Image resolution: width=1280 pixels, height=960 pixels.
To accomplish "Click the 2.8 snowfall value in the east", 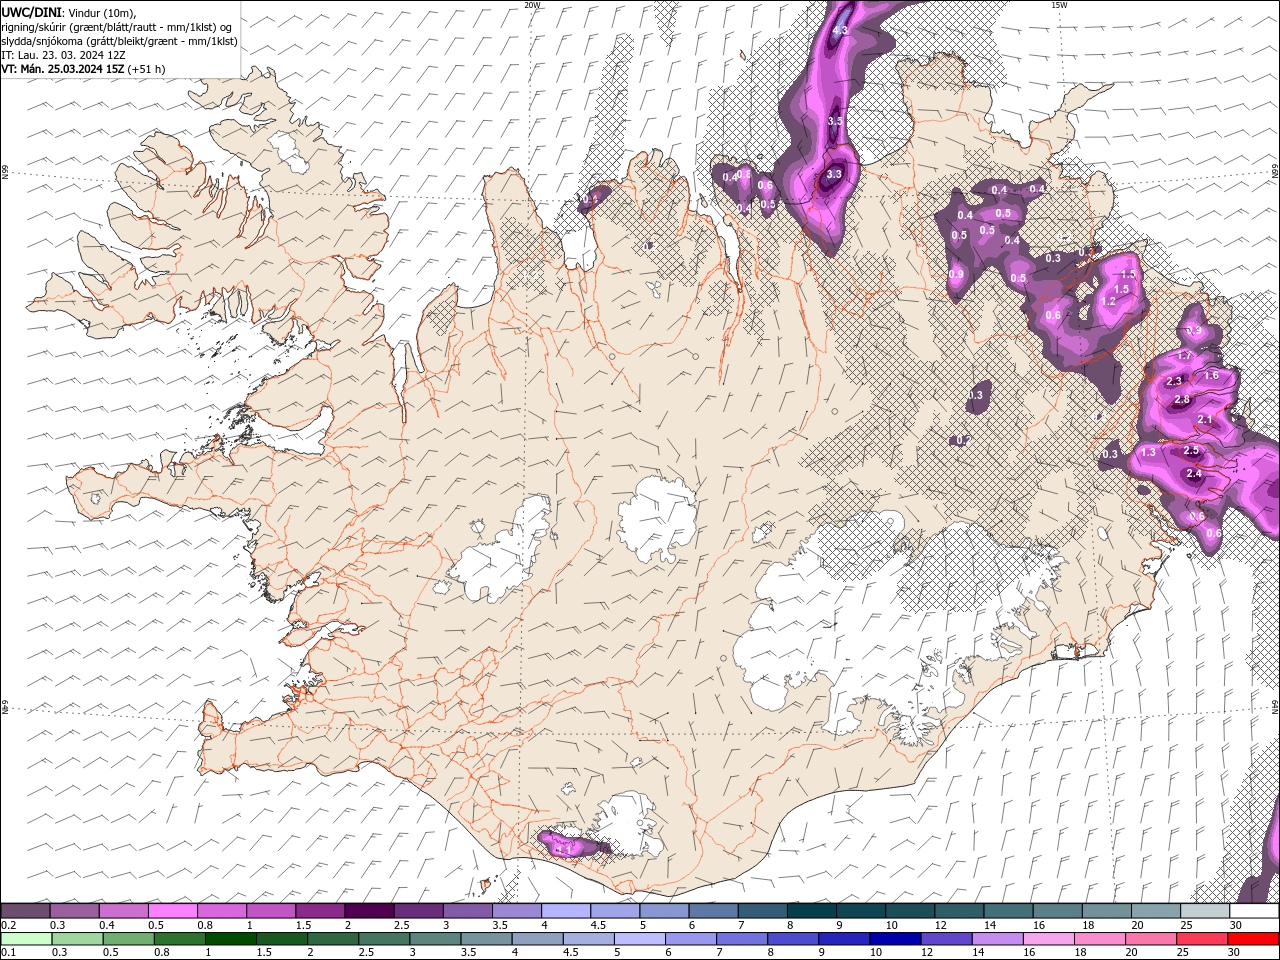I will coord(1182,400).
